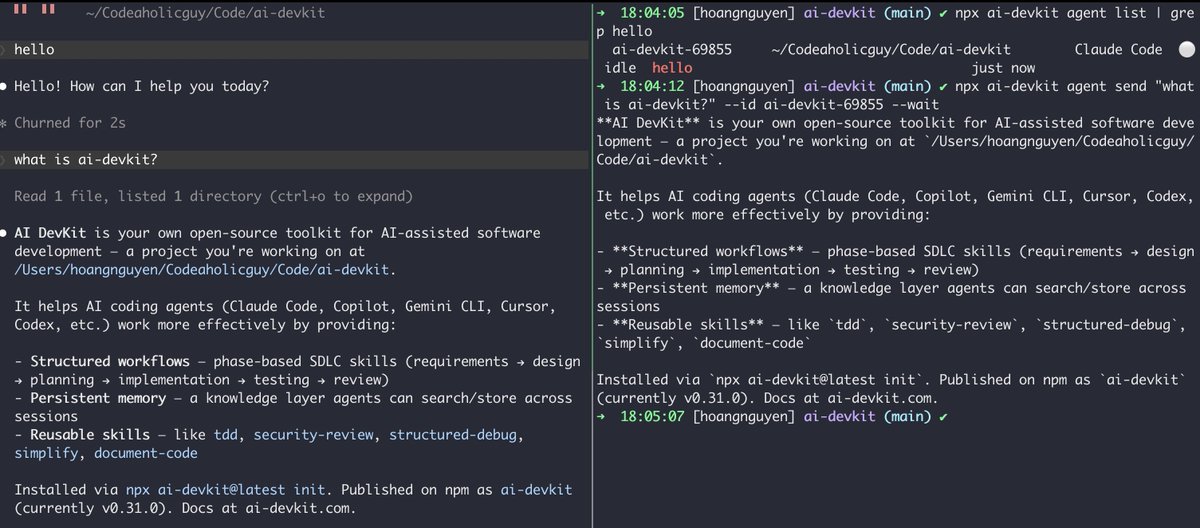The image size is (1200, 528).
Task: Click the green arrow before 18:04:12
Action: tap(600, 86)
